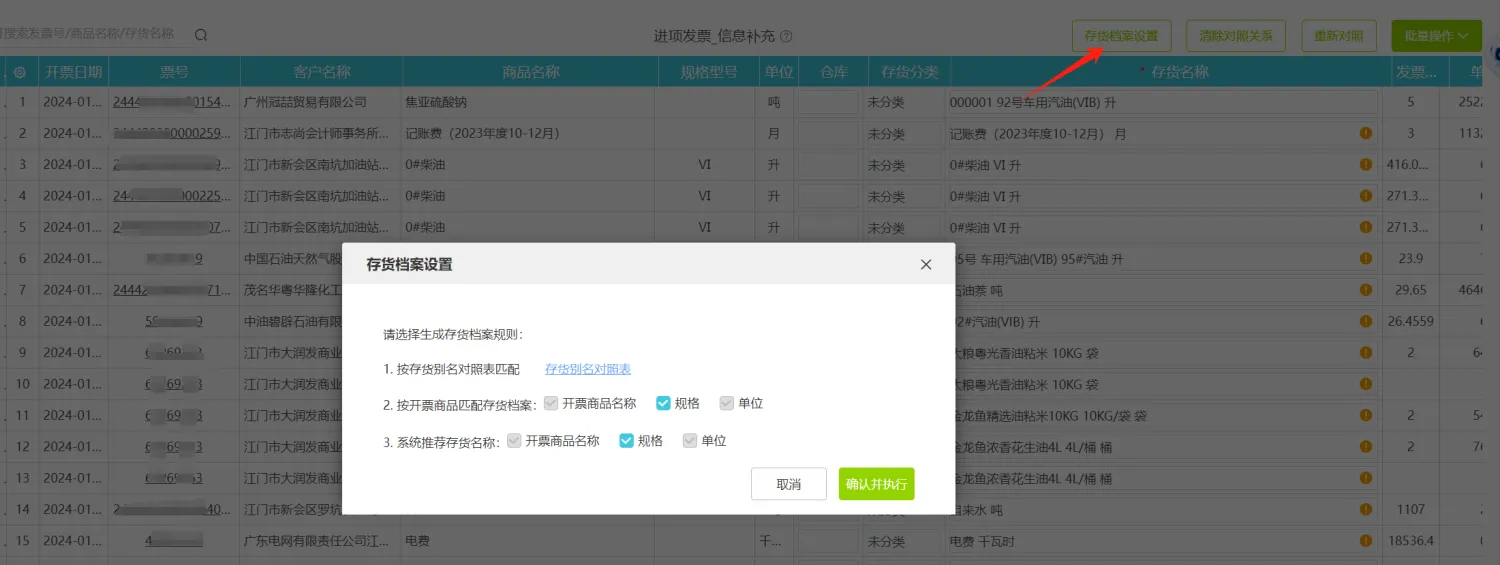Click the help icon beside 进项发票_信息补充
Viewport: 1500px width, 565px height.
(x=786, y=36)
